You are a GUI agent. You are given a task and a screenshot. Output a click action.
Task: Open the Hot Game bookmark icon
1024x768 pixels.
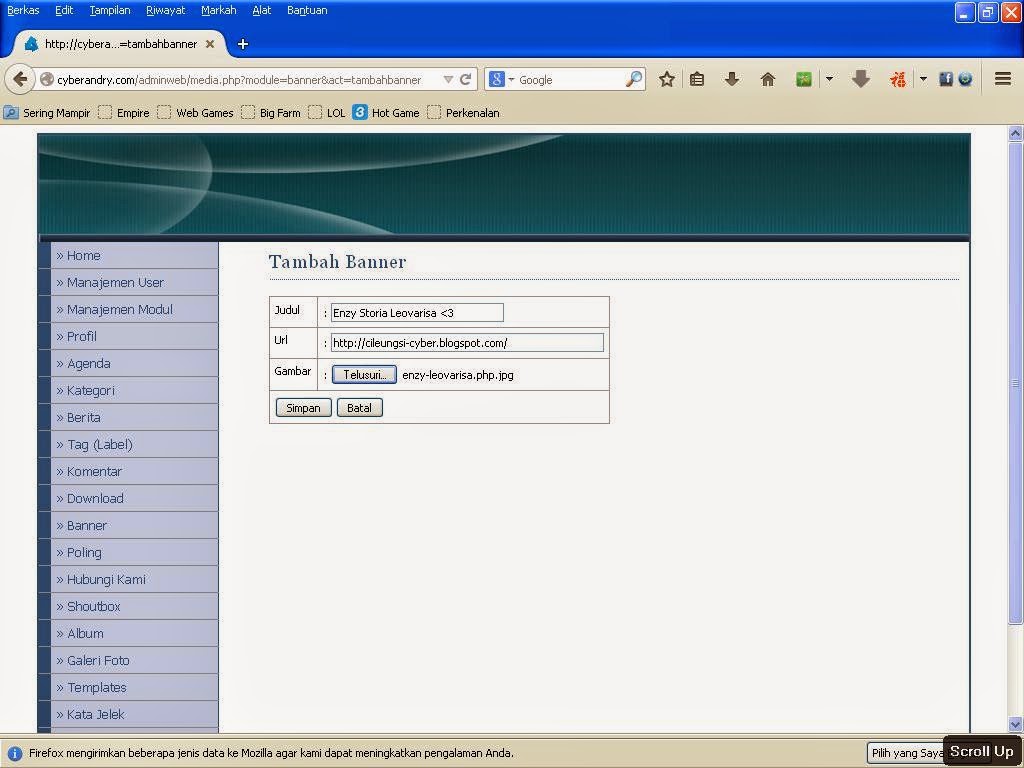360,112
